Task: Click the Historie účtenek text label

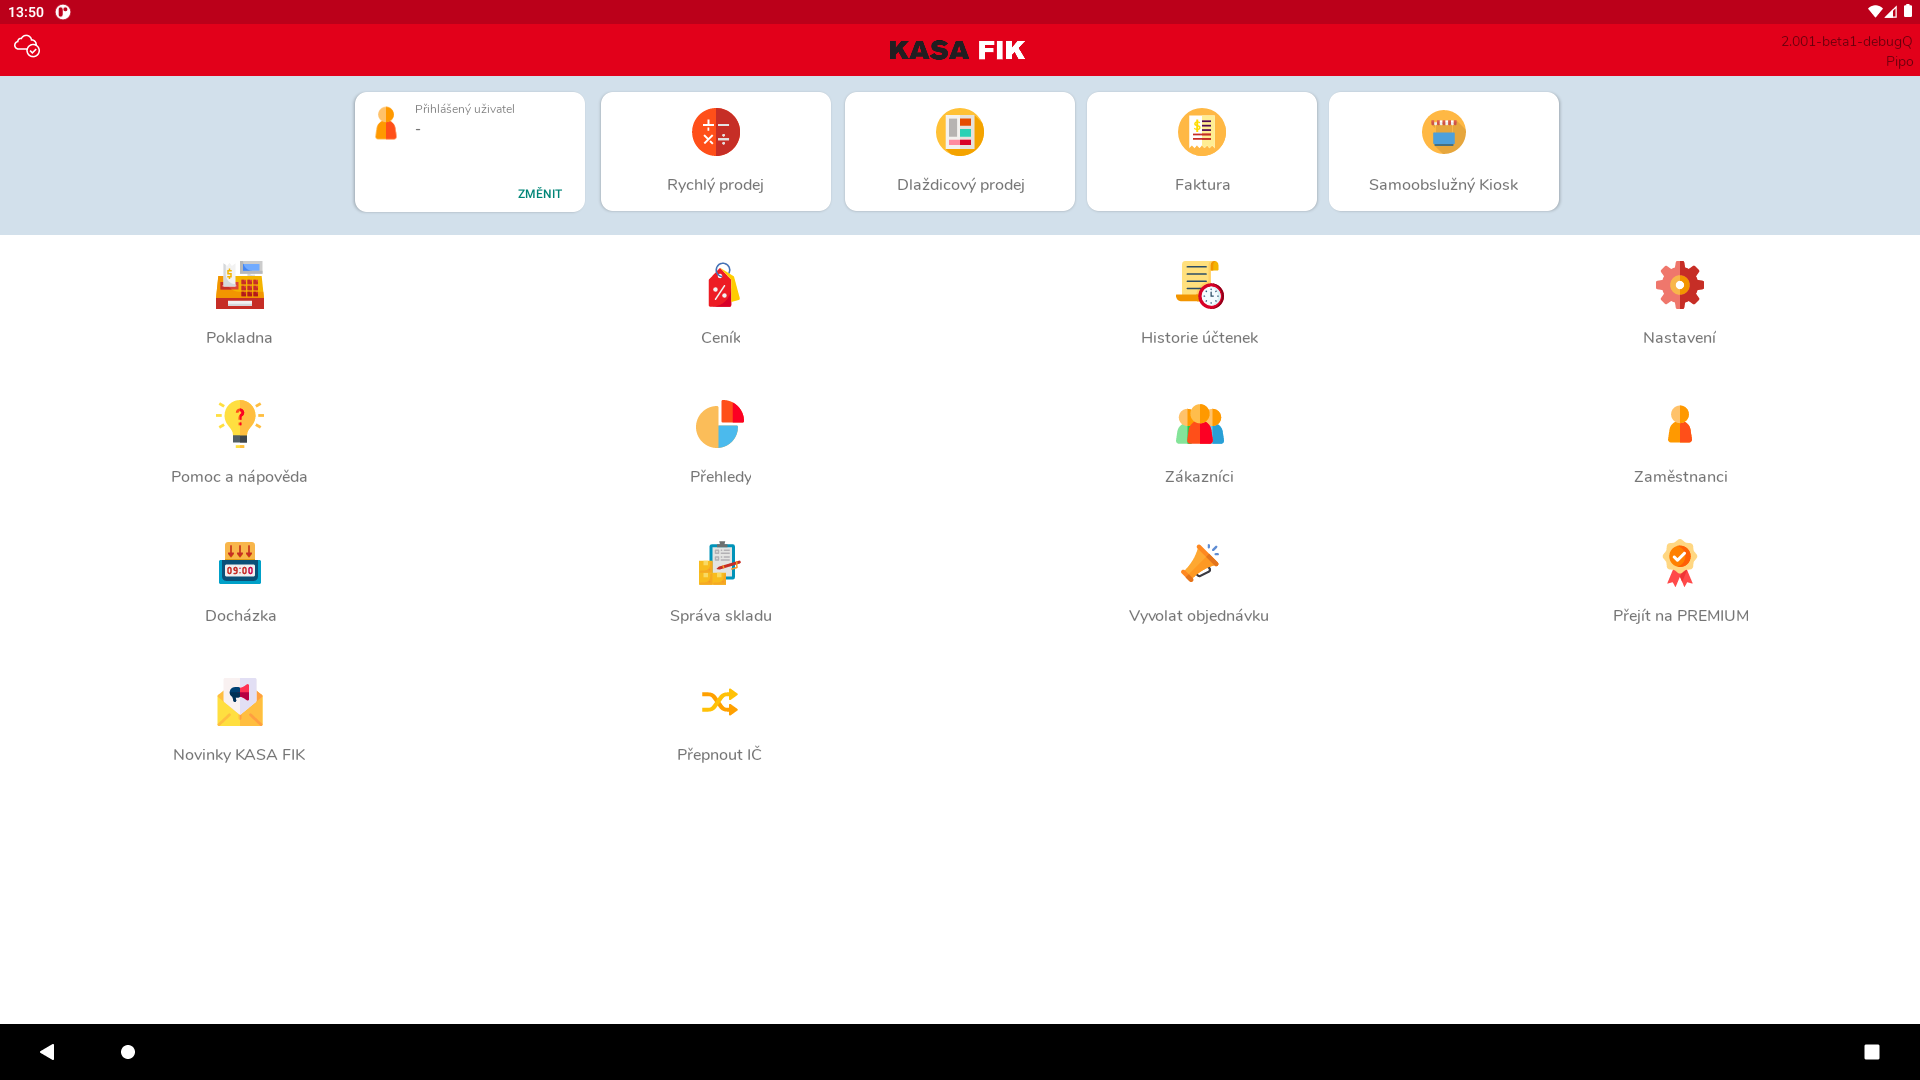Action: point(1199,338)
